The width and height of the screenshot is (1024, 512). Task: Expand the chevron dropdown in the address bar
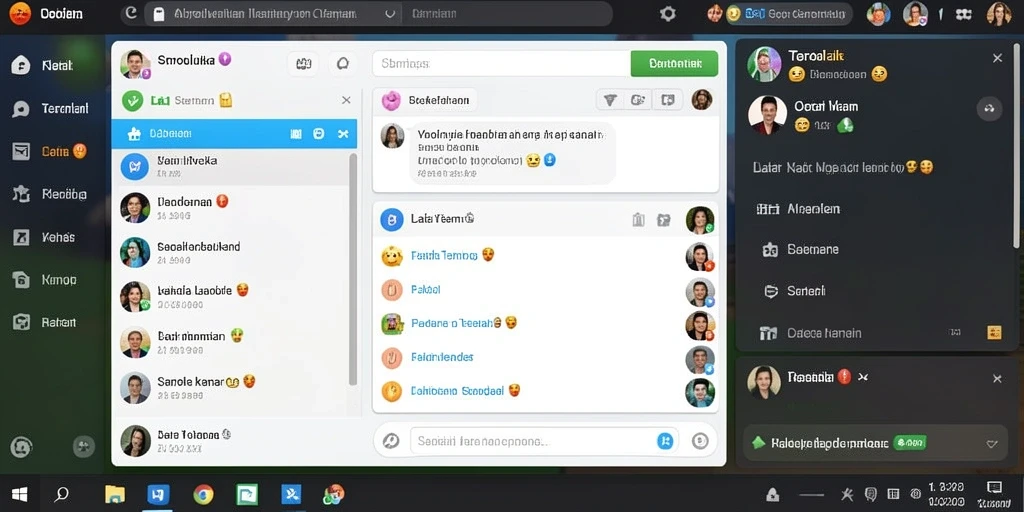coord(391,14)
